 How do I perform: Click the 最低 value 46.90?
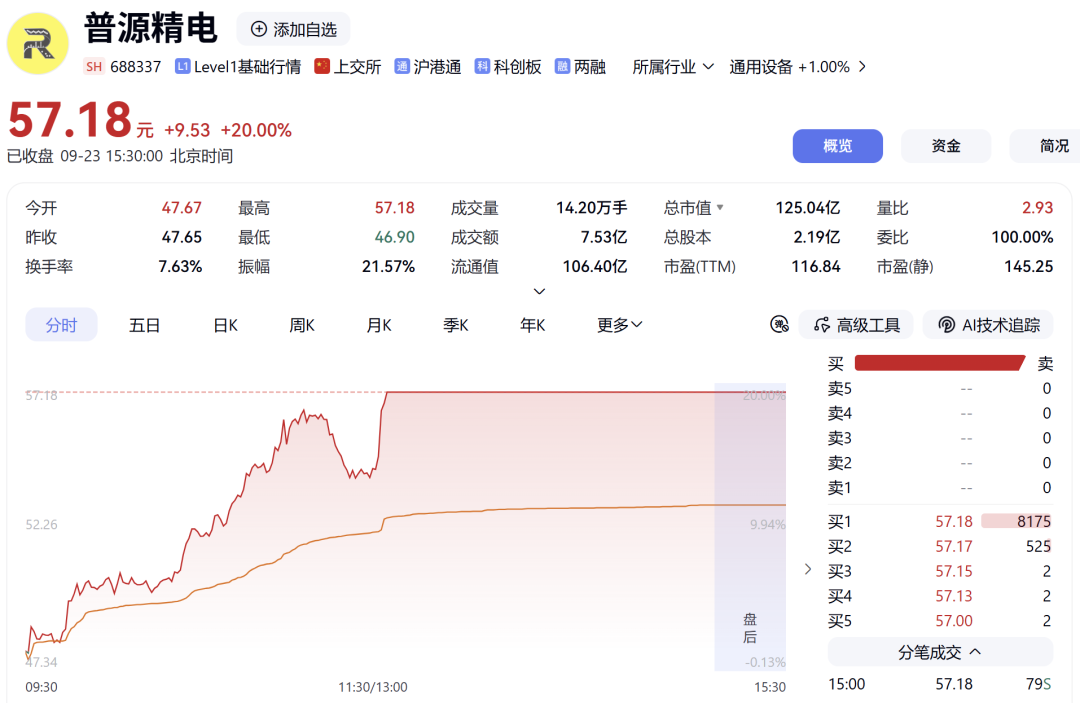(x=395, y=237)
